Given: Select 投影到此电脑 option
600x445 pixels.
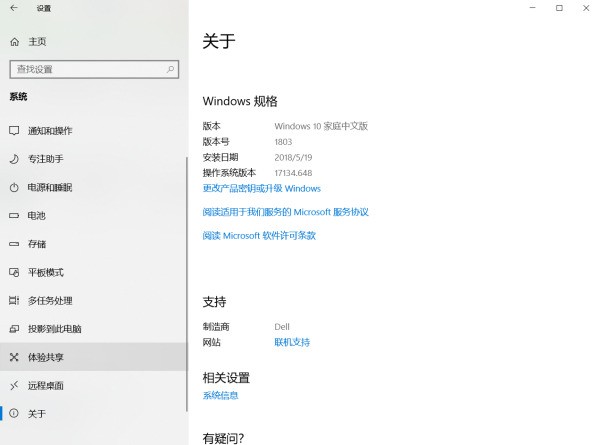Looking at the screenshot, I should [x=93, y=329].
